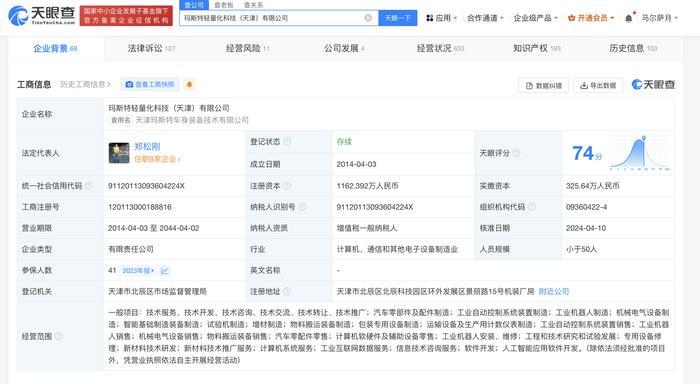
Task: Click the 查看工商快照 button
Action: pyautogui.click(x=150, y=84)
